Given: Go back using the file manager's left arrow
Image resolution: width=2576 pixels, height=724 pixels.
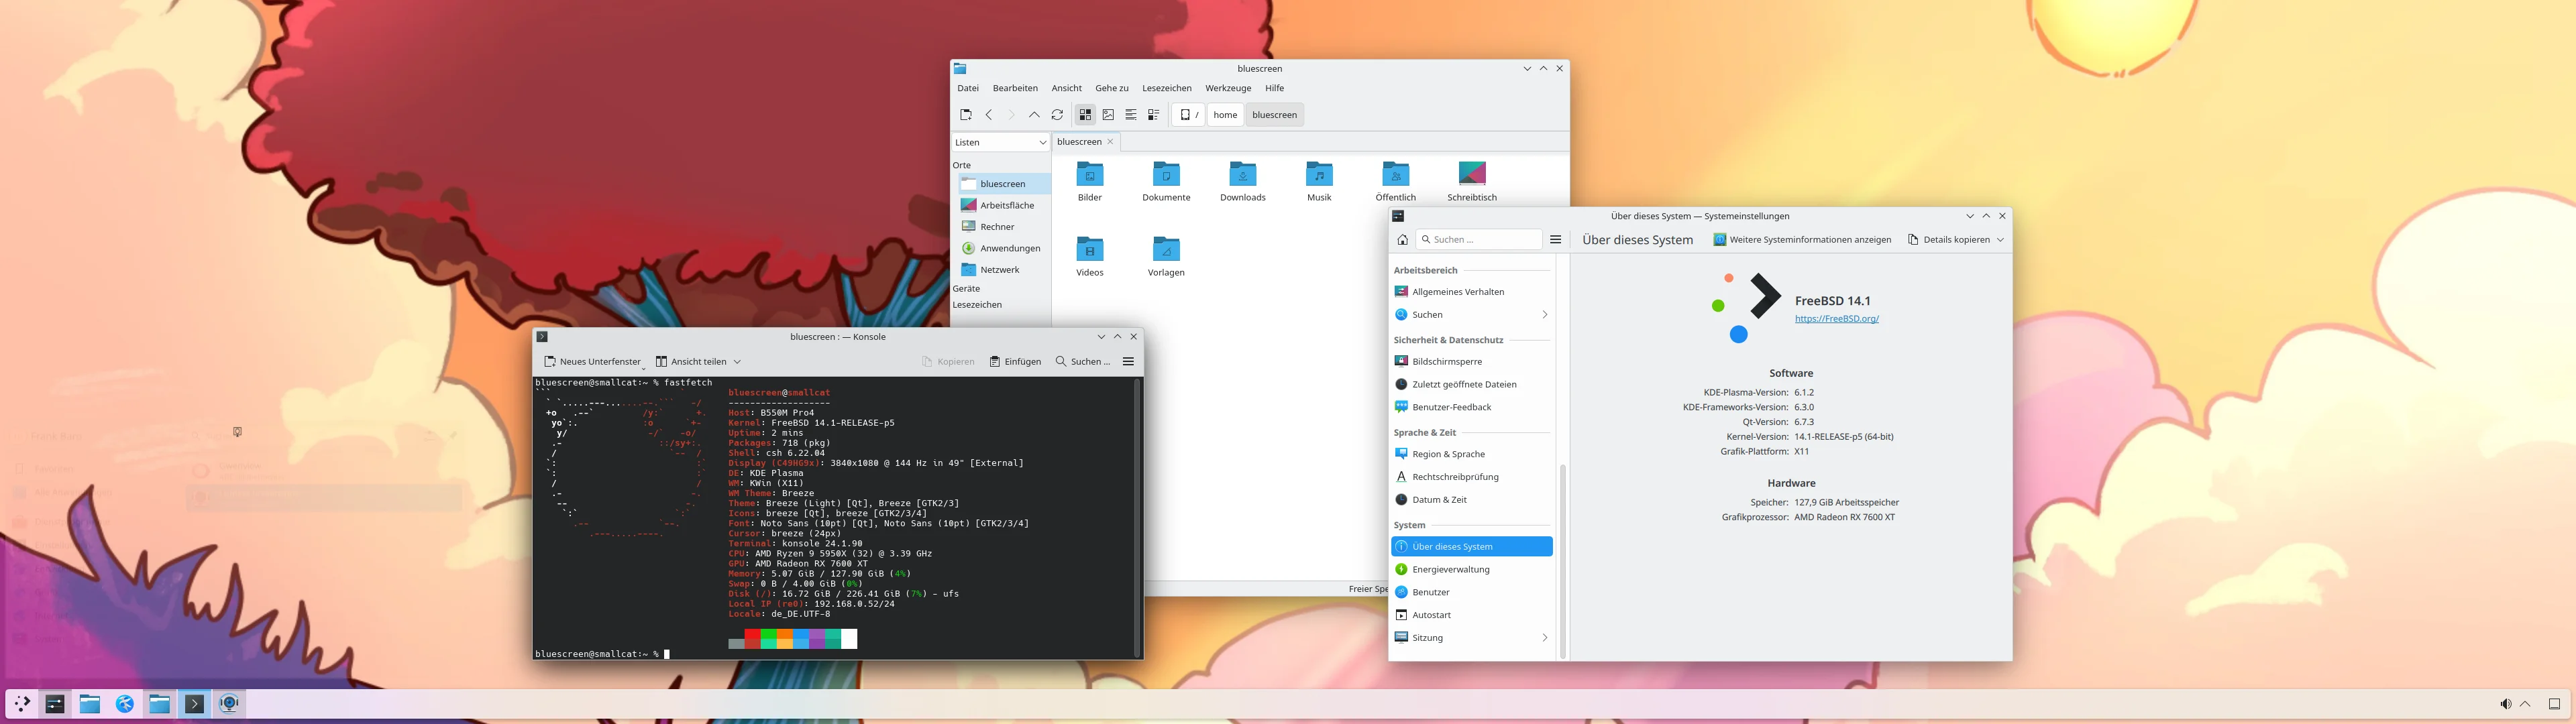Looking at the screenshot, I should 989,115.
